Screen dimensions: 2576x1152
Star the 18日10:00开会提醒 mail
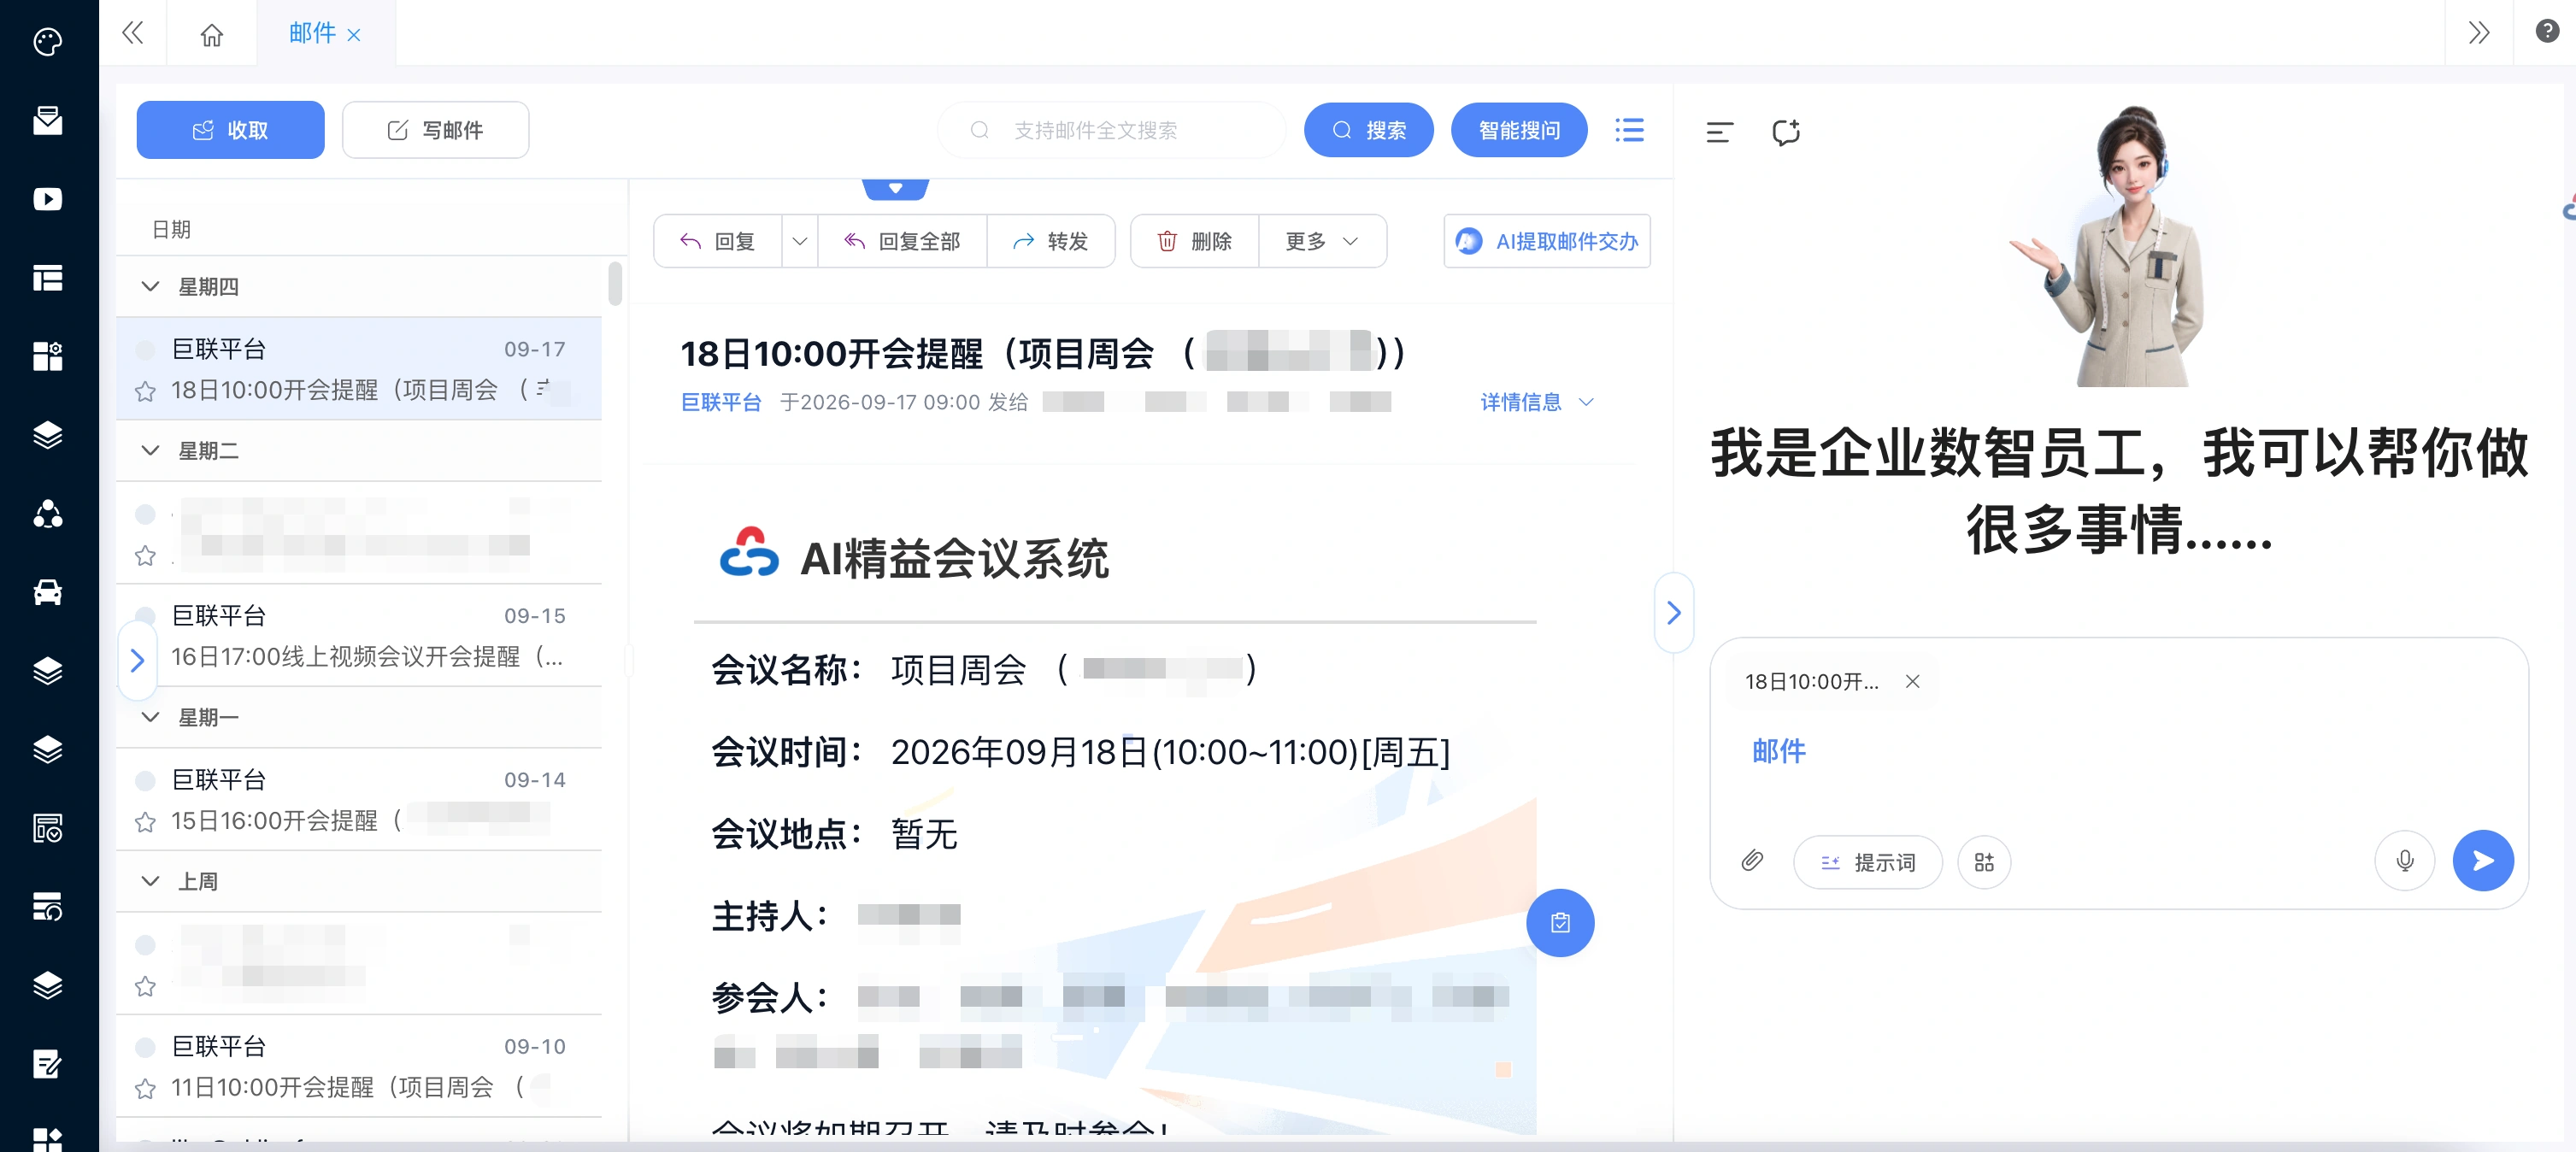[x=145, y=391]
